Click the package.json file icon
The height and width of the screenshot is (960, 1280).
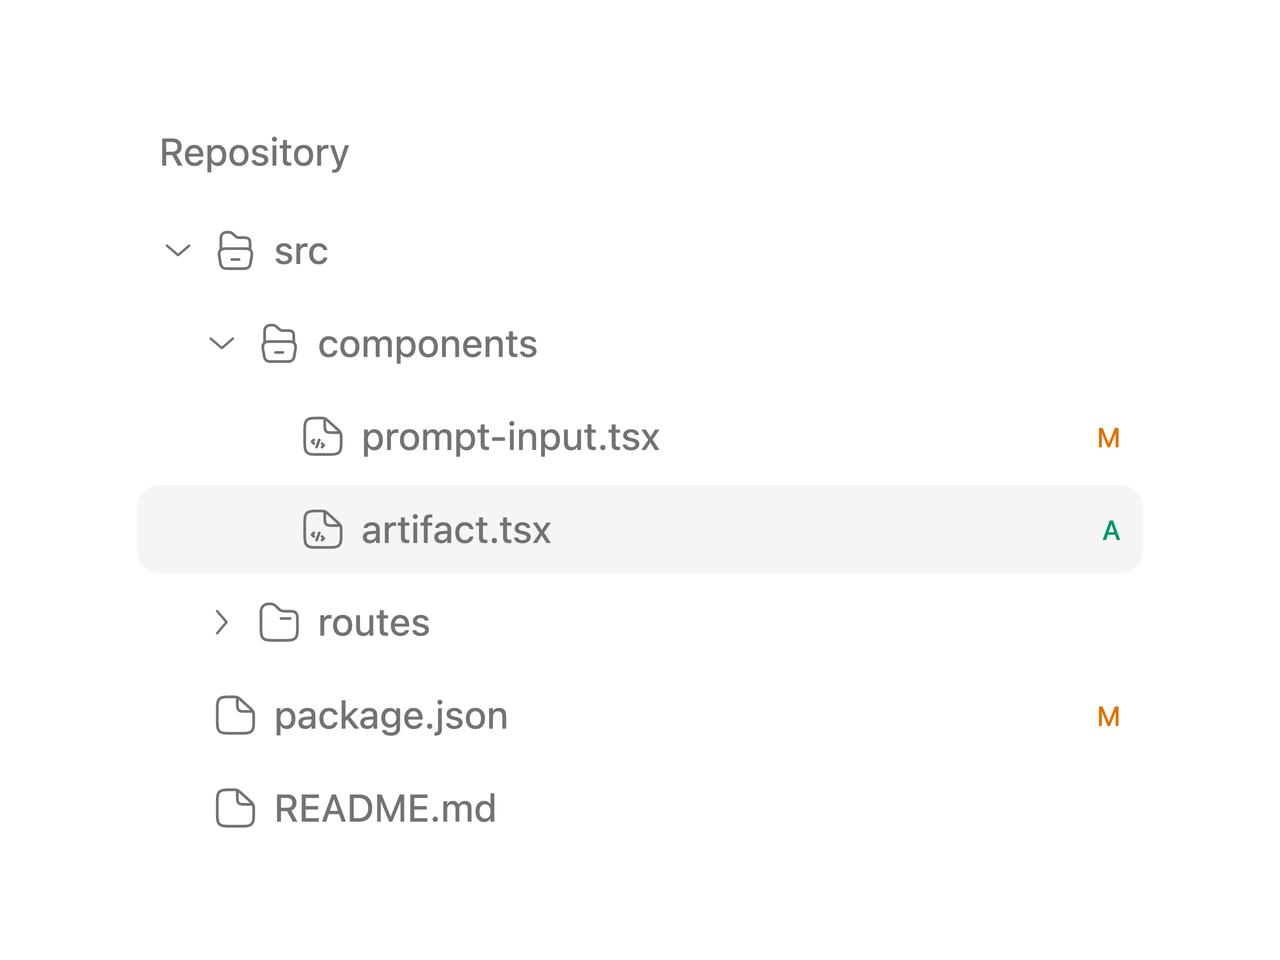(x=235, y=715)
